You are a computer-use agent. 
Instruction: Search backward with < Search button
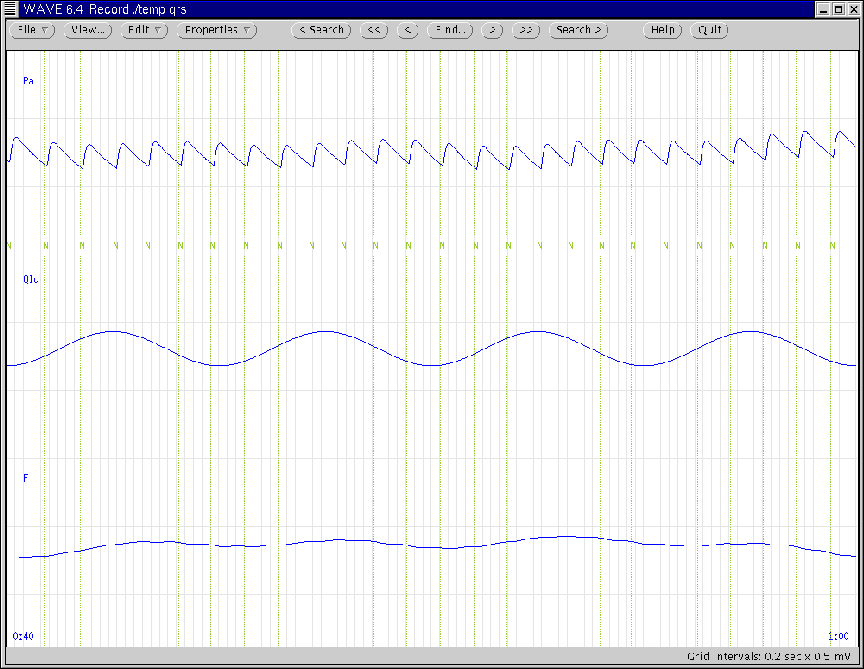click(321, 30)
